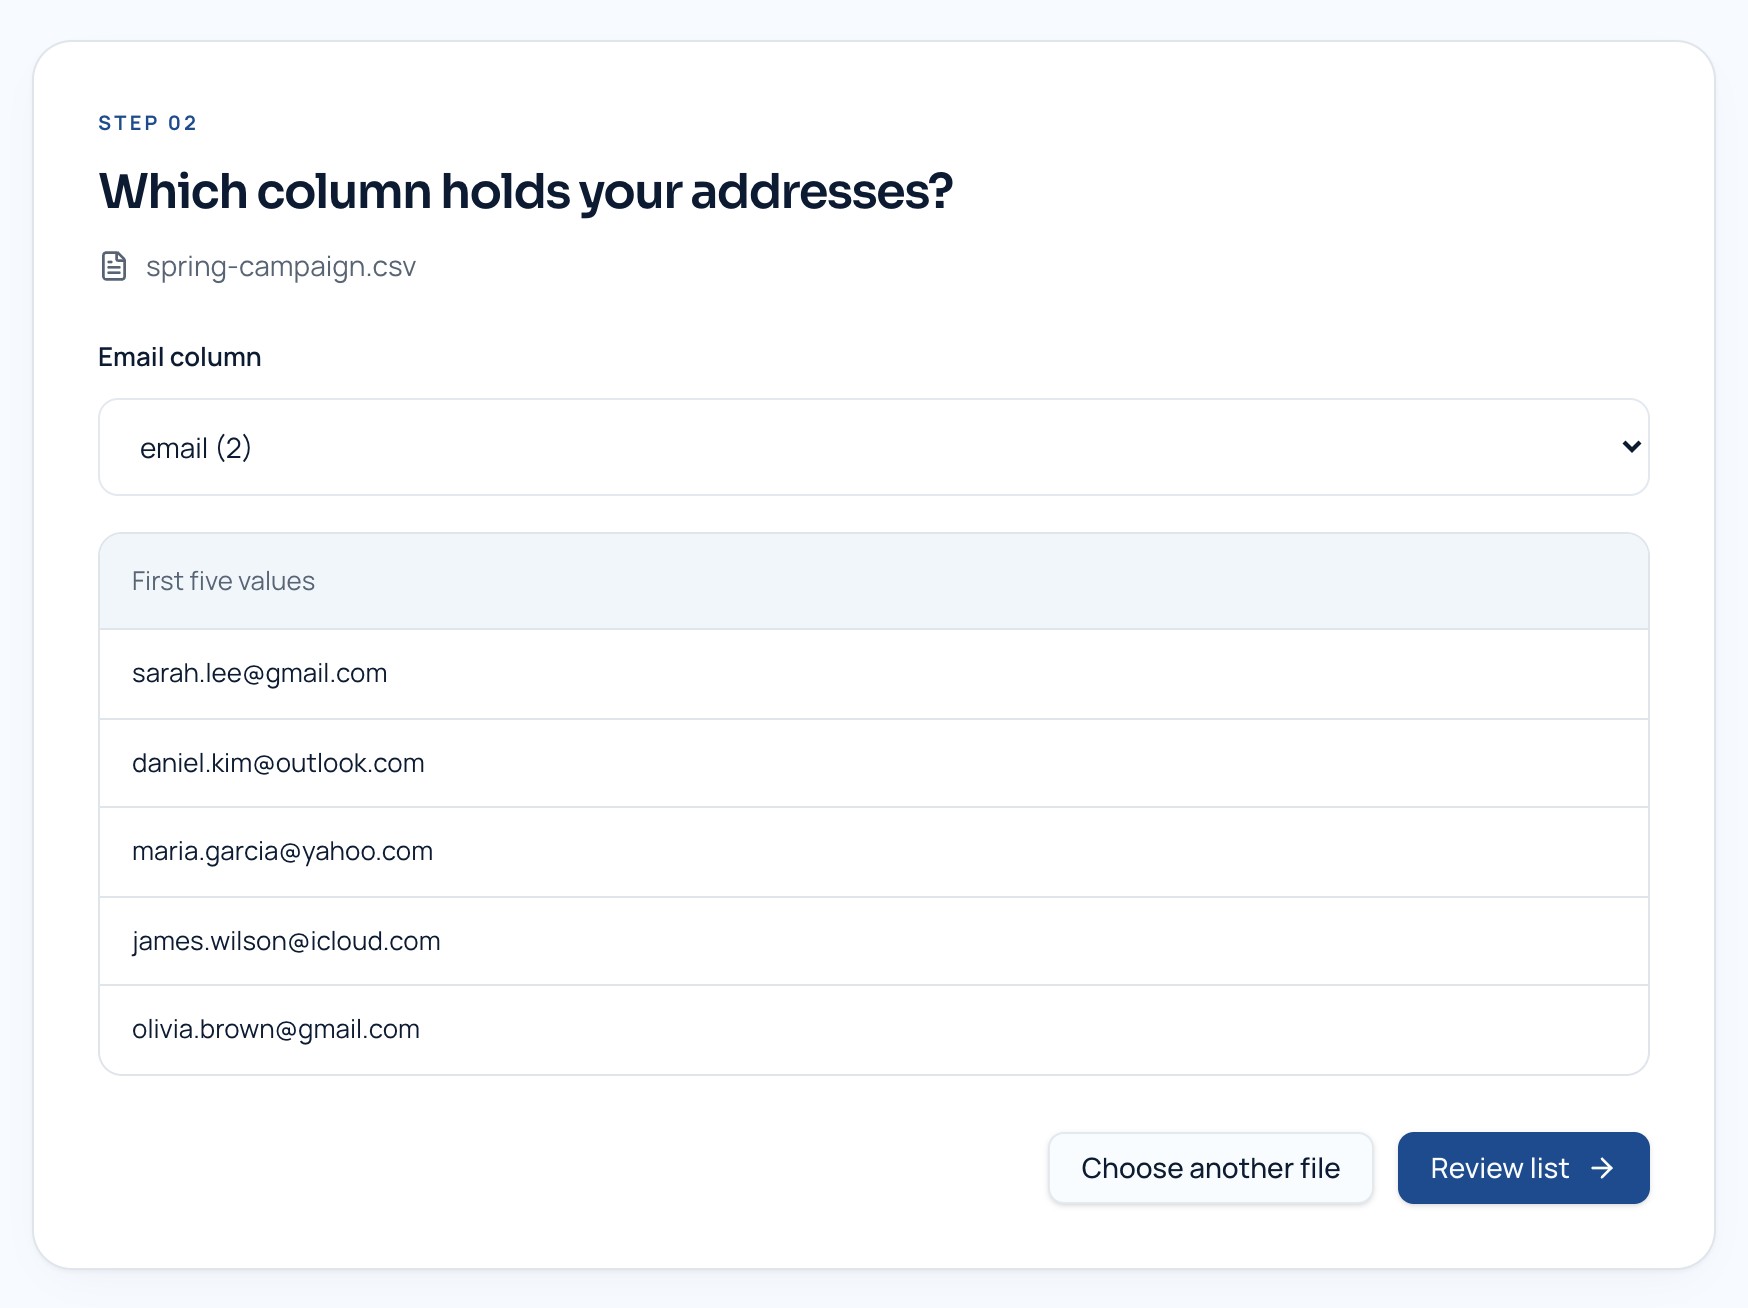
Task: Click the Email column label
Action: 180,357
